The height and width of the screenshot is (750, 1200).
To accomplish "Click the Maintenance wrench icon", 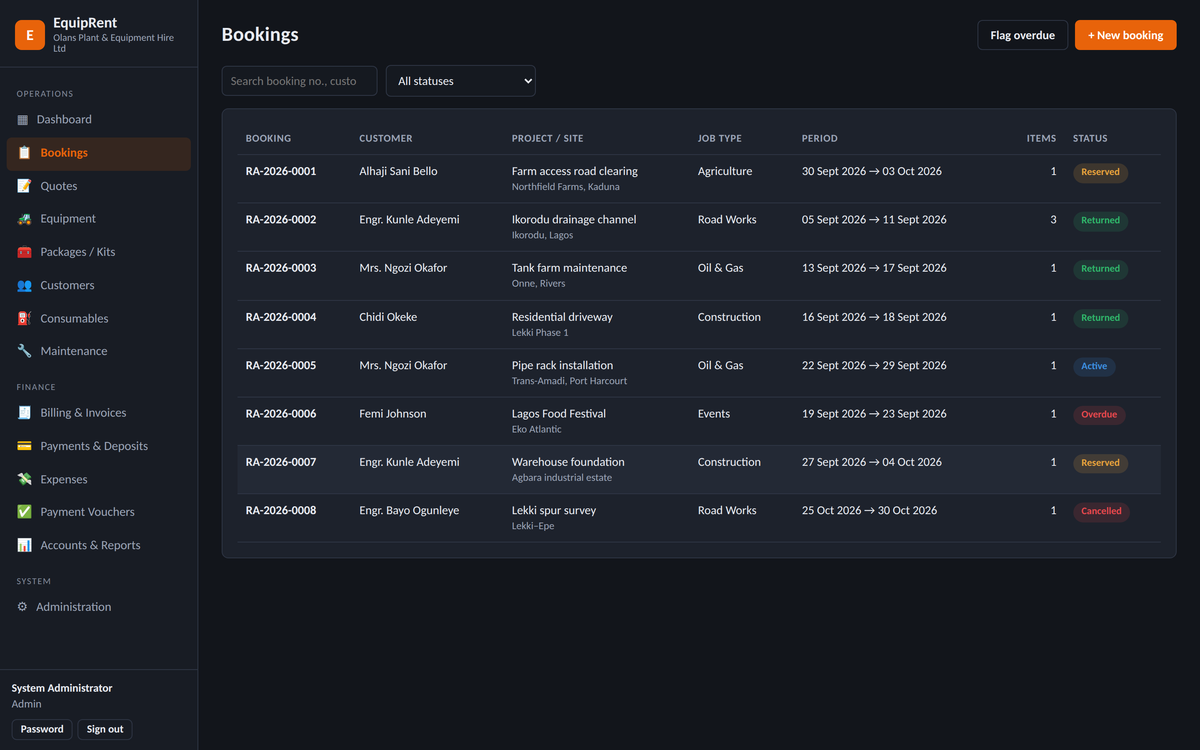I will tap(24, 351).
